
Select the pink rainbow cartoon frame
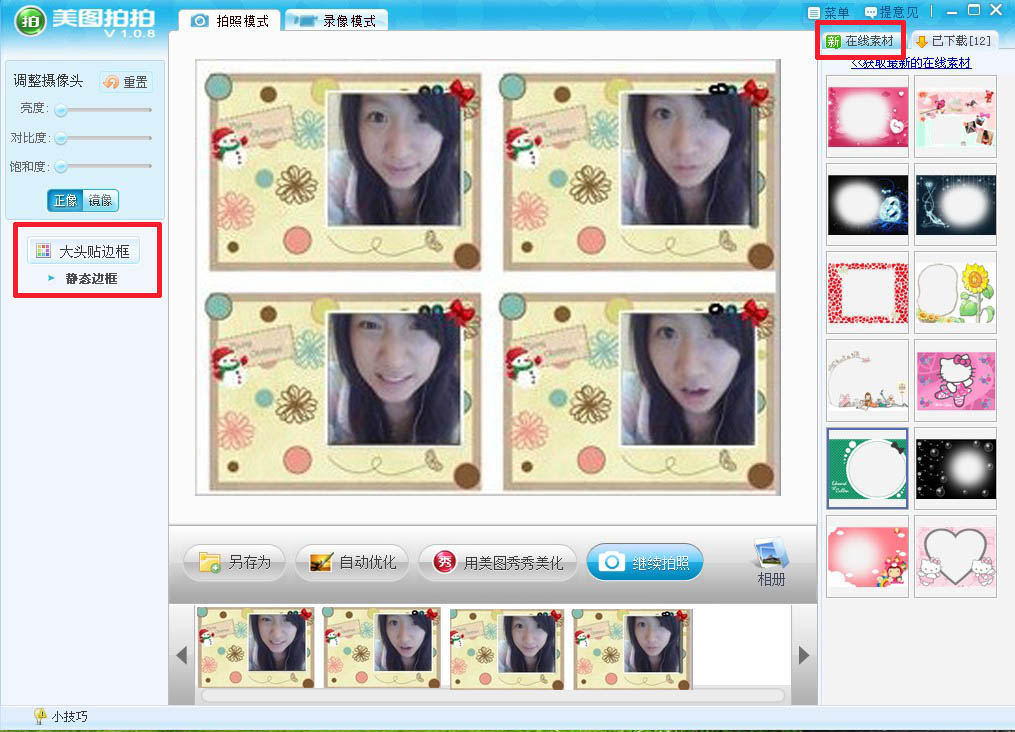pyautogui.click(x=867, y=557)
